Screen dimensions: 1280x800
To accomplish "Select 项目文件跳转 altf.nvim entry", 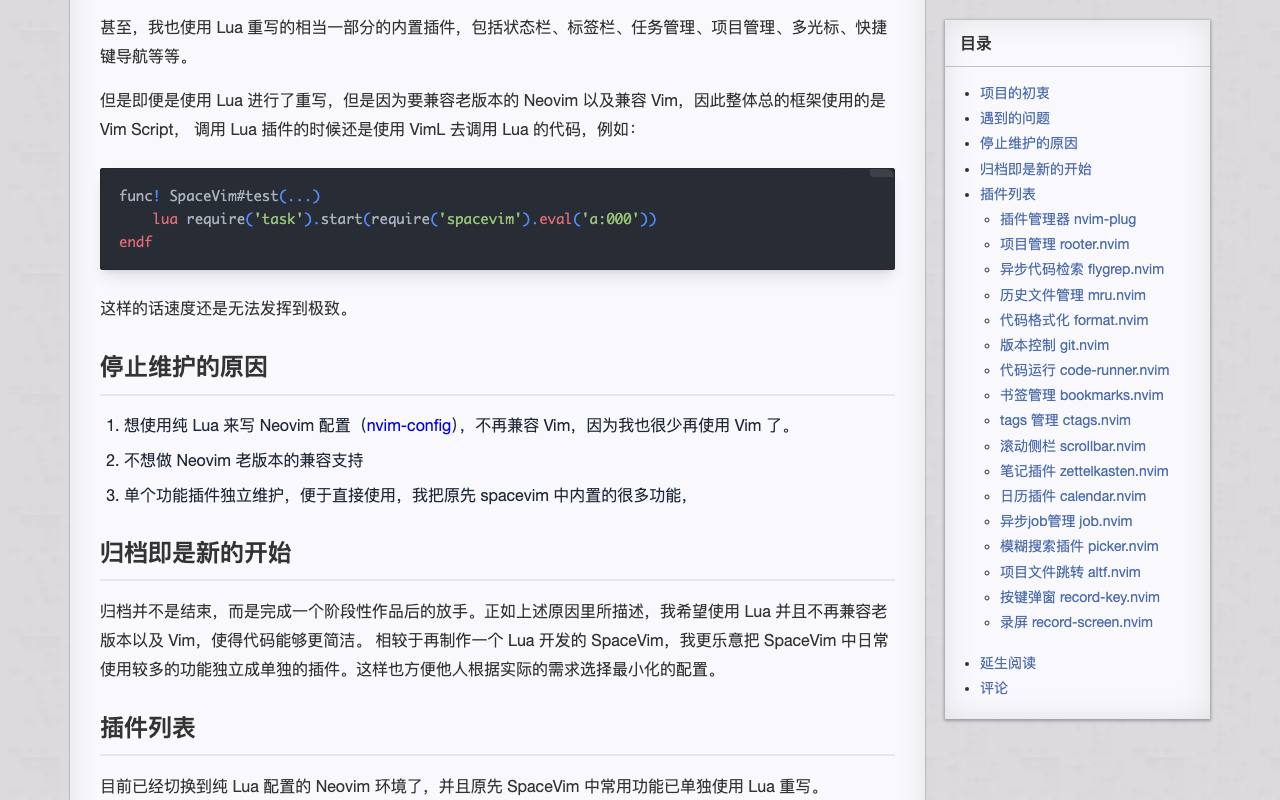I will tap(1071, 572).
